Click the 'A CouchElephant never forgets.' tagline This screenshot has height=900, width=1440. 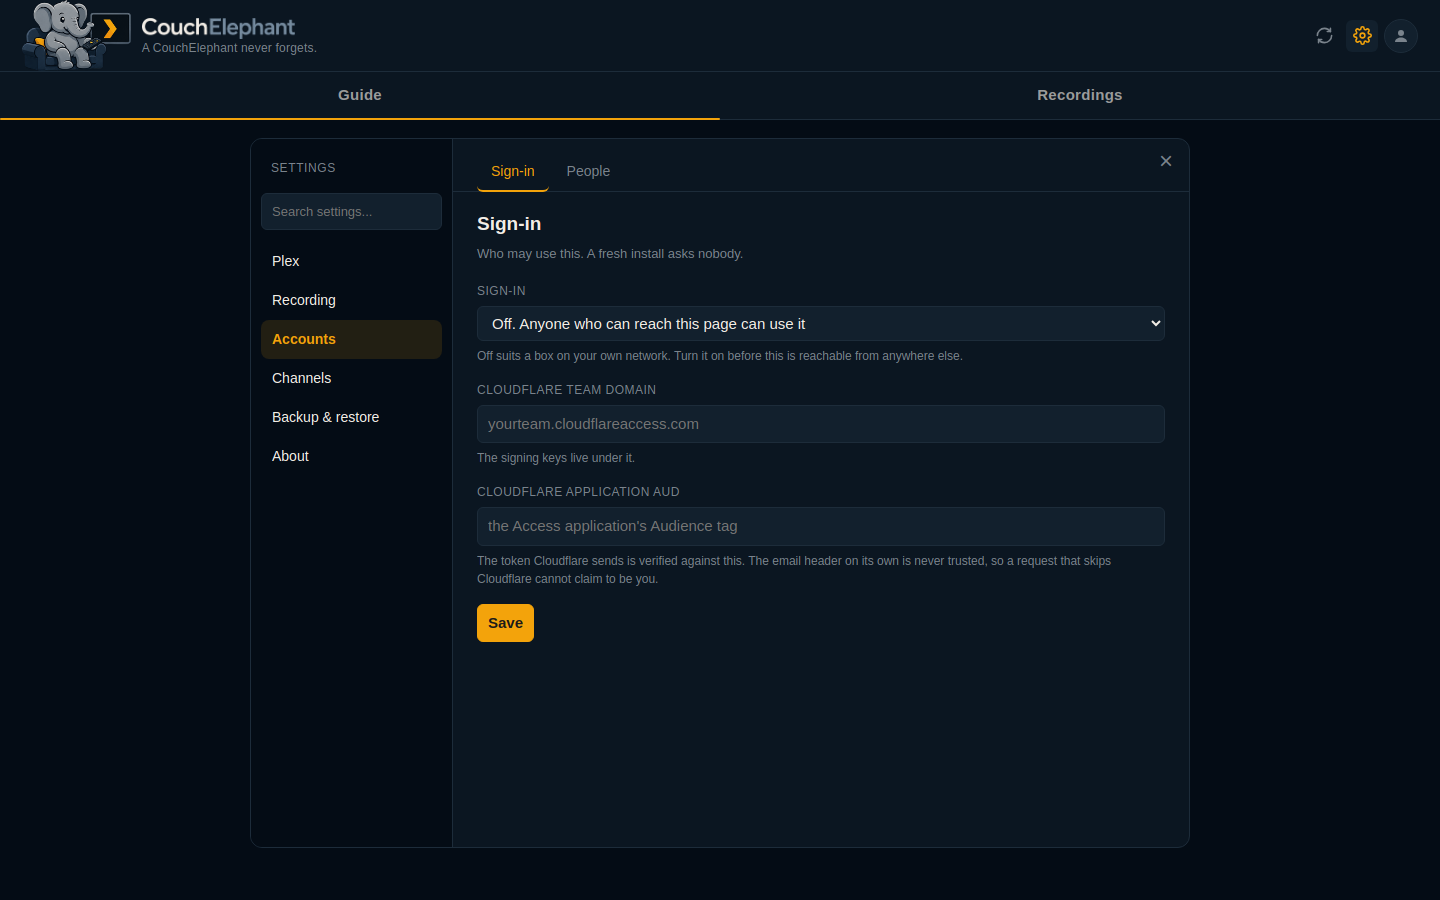[x=229, y=48]
